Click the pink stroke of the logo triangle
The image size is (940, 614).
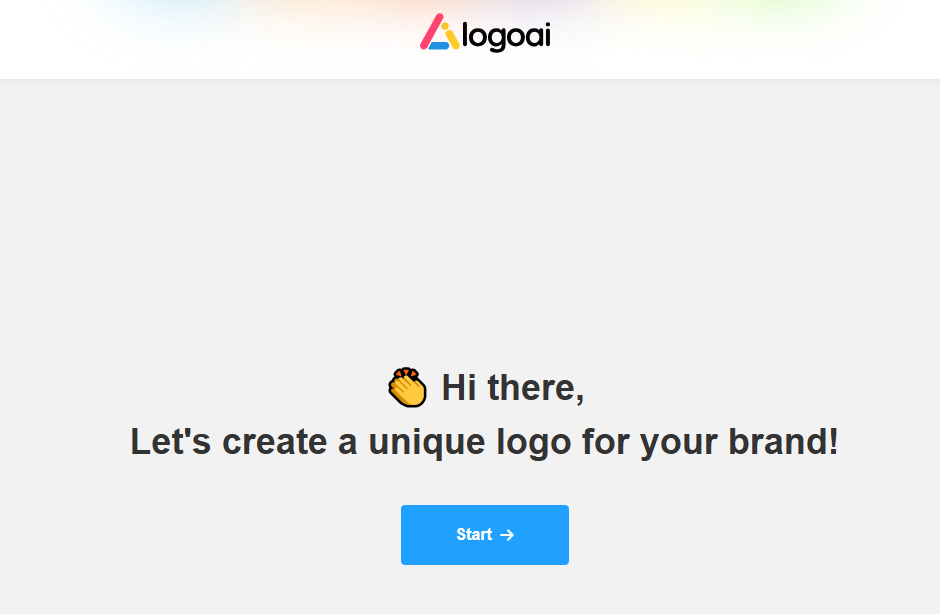point(432,30)
